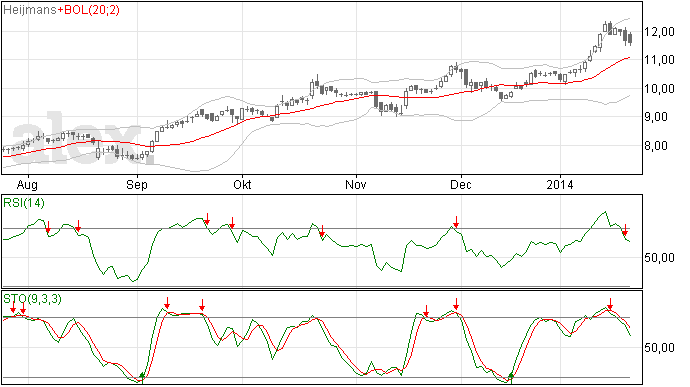Screen dimensions: 690x387
Task: Click the Heijmans chart title label
Action: pos(29,10)
